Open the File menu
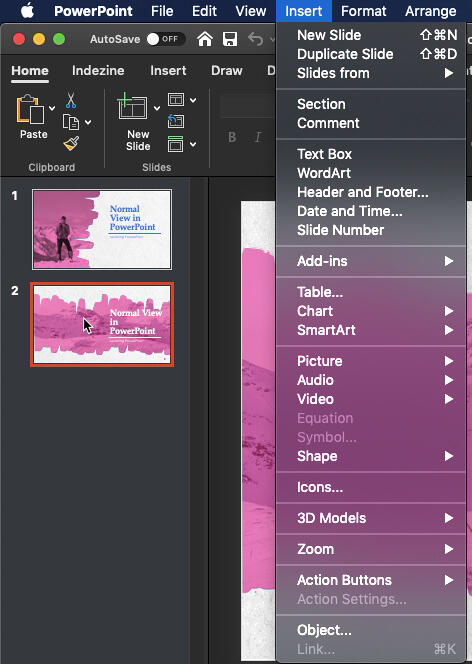Viewport: 472px width, 664px height. click(x=162, y=11)
